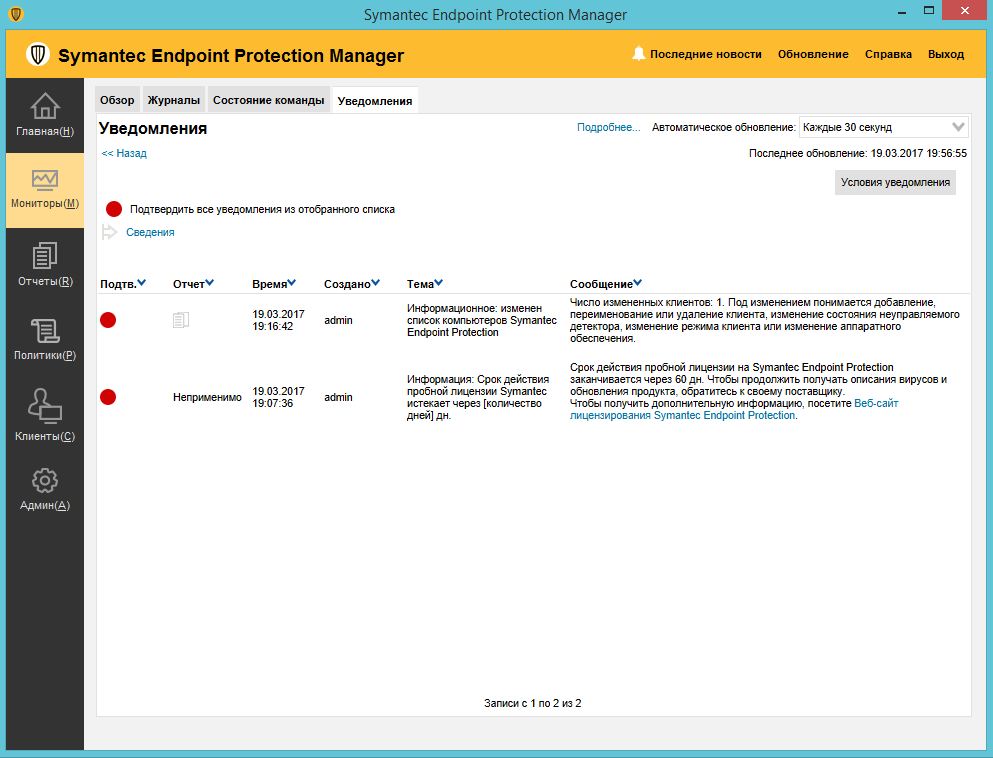
Task: Click the Записи с 1 по 2 из 2 footer
Action: [x=533, y=703]
